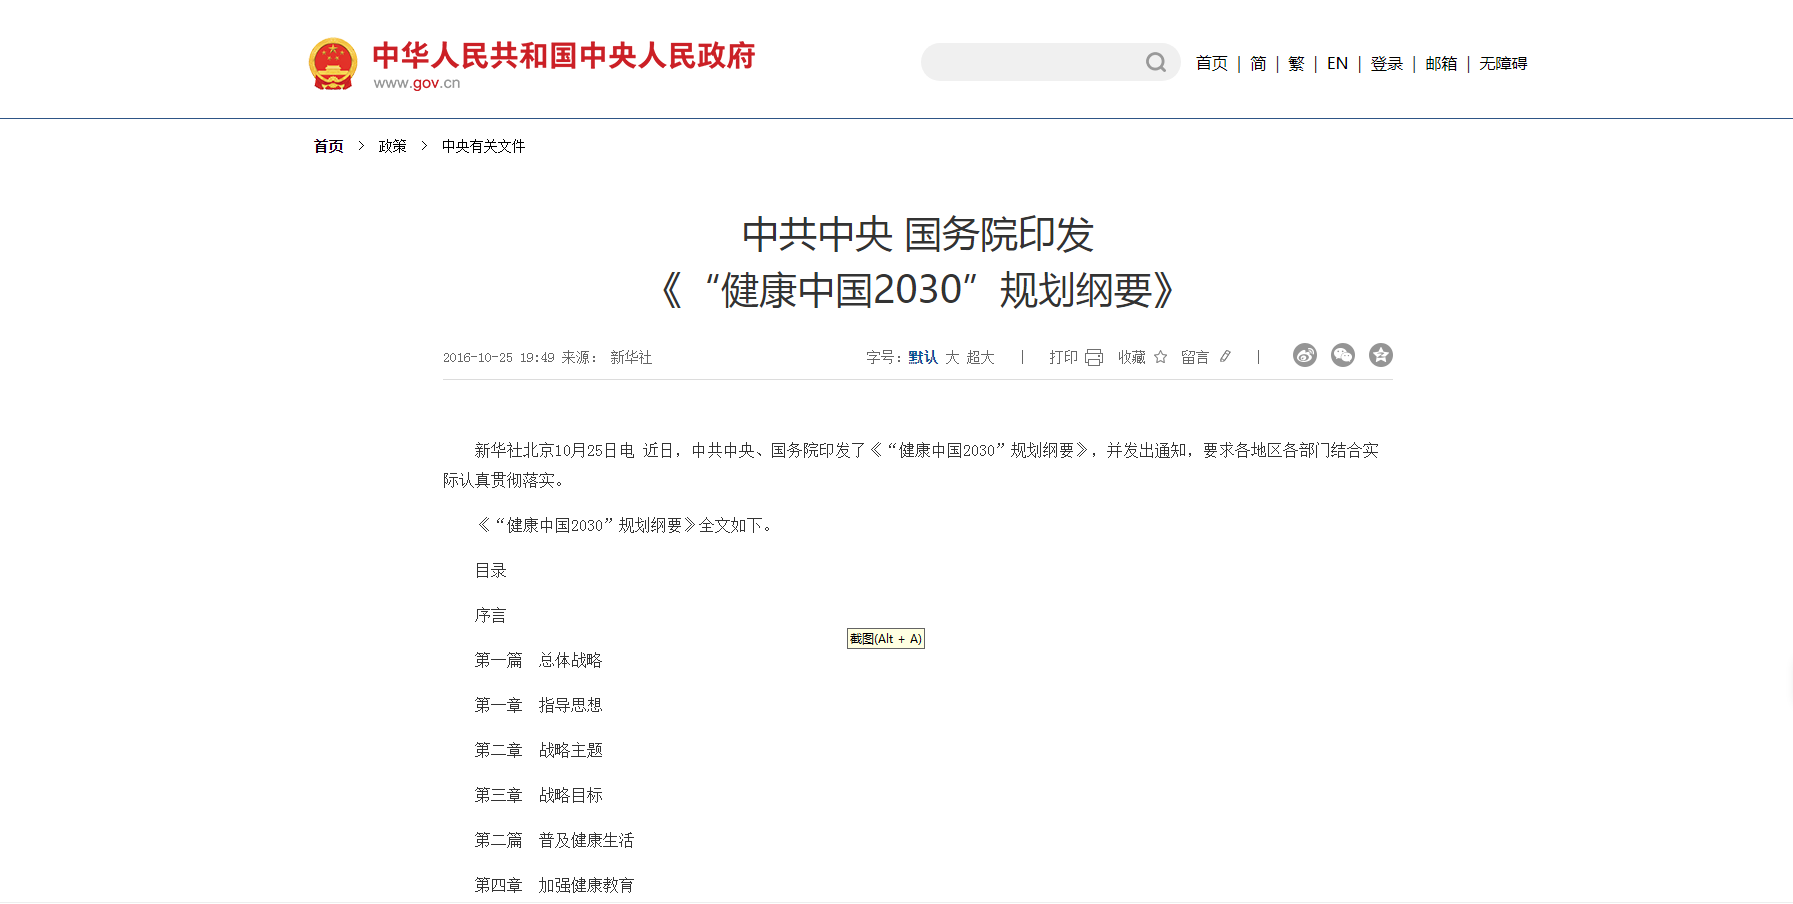The image size is (1793, 904).
Task: Switch to simplified Chinese 简
Action: (1258, 64)
